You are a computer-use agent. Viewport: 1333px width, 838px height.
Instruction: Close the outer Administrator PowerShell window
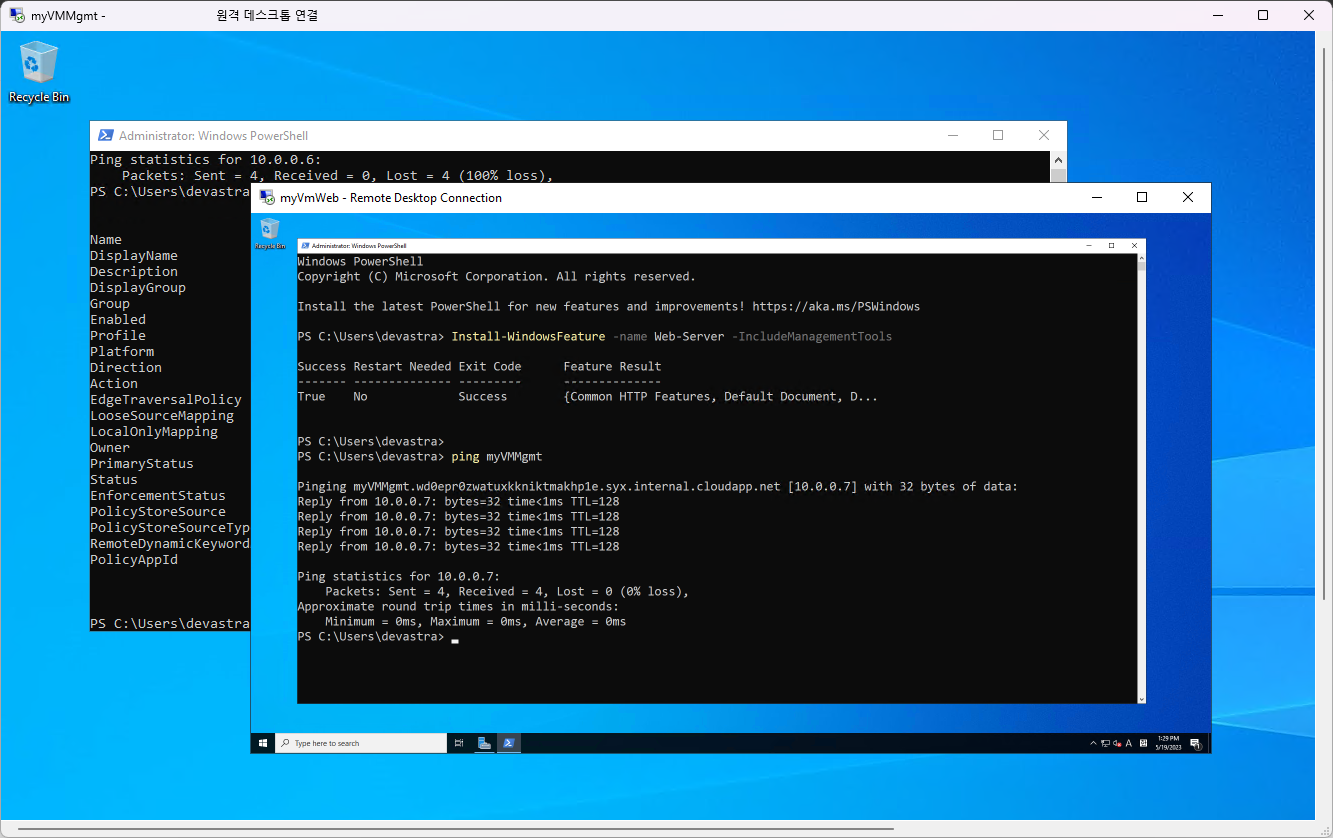(x=1044, y=135)
